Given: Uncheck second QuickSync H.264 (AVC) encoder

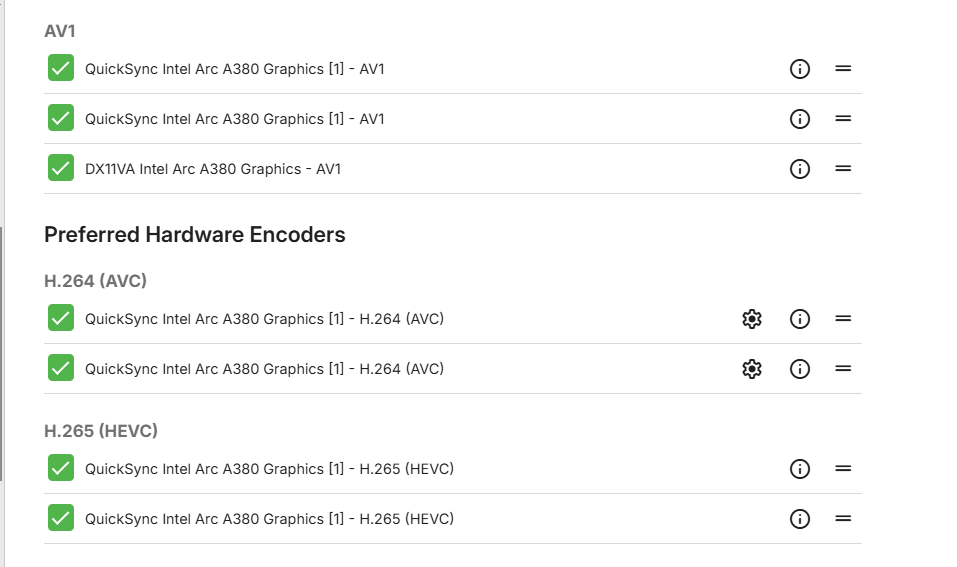Looking at the screenshot, I should (x=61, y=368).
